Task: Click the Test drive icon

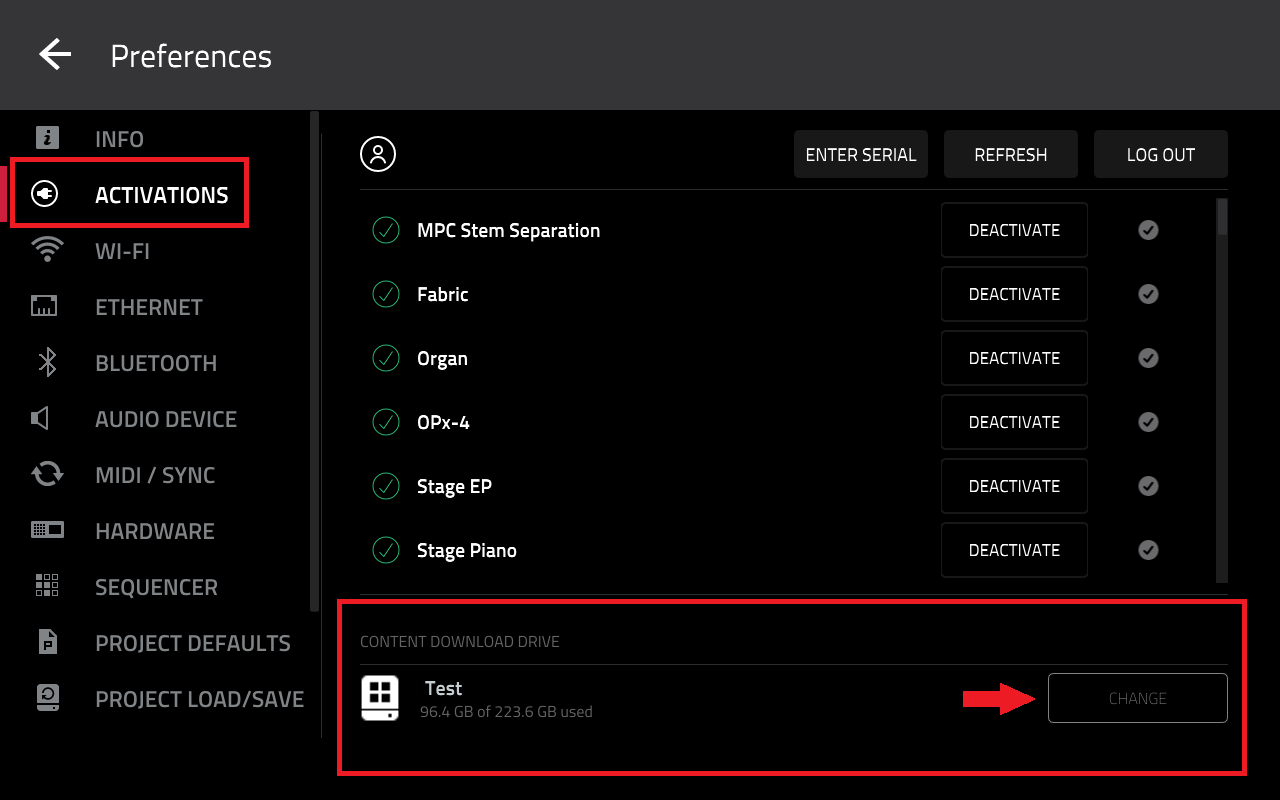Action: (380, 698)
